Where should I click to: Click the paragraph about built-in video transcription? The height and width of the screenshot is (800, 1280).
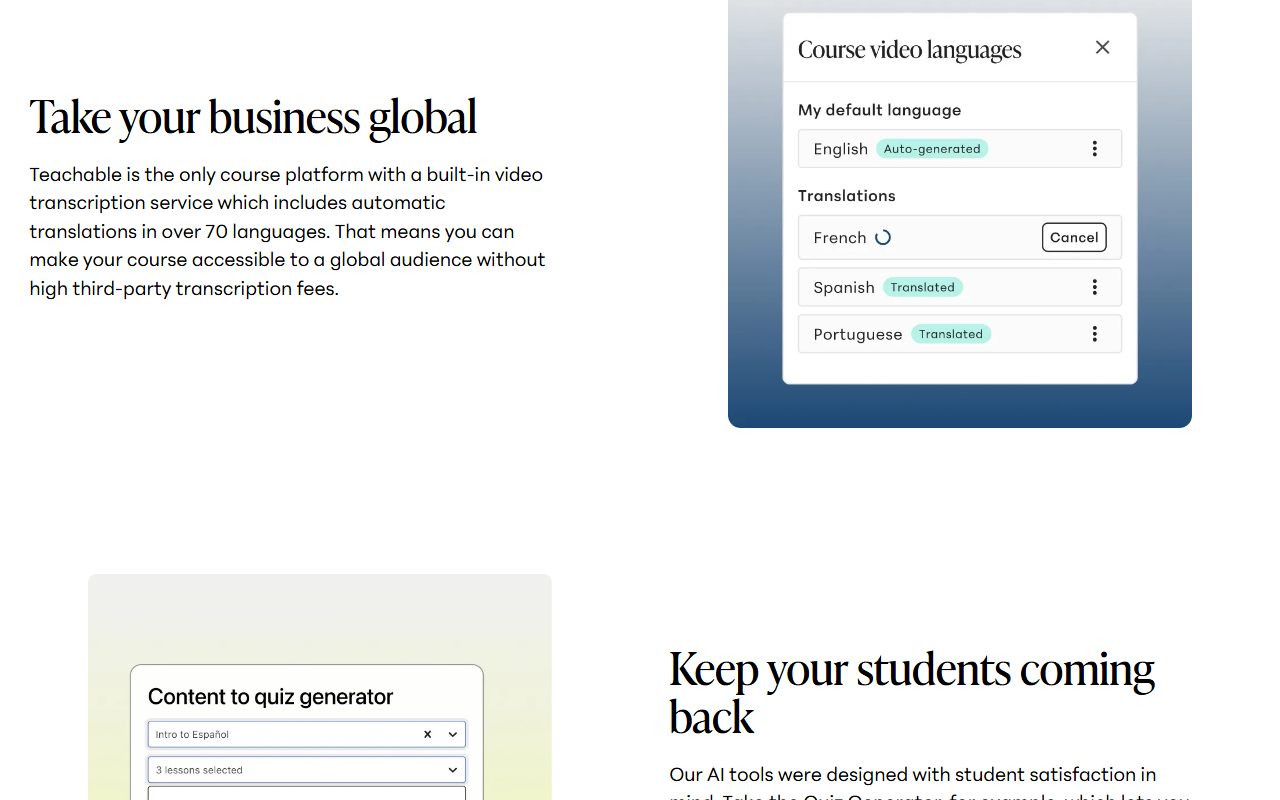[x=288, y=231]
